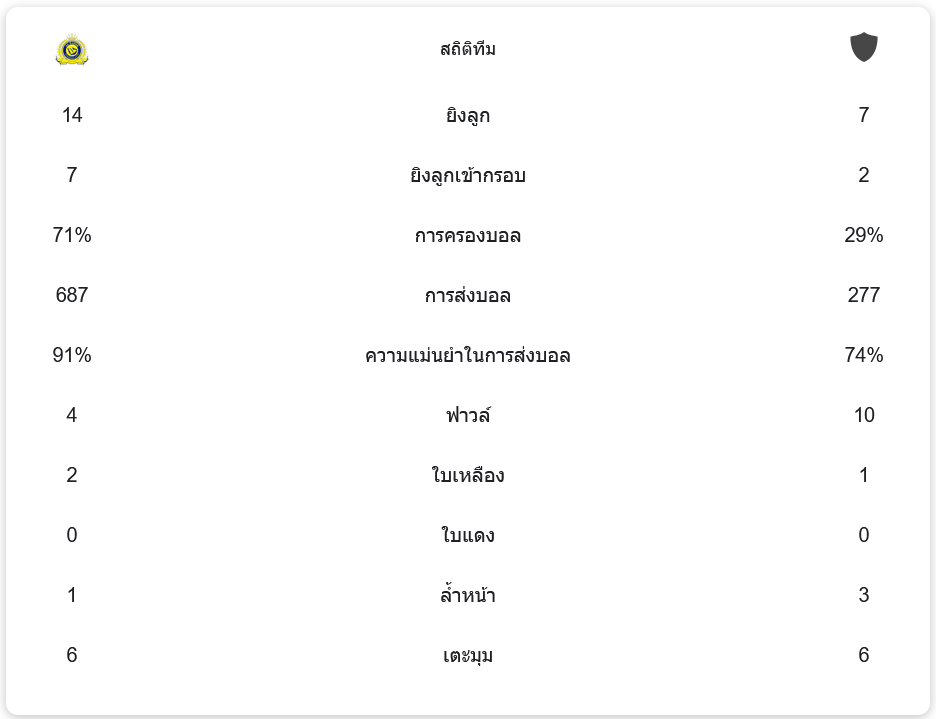This screenshot has height=719, width=936.
Task: Select the ล้ำหน้า stat label
Action: (x=468, y=596)
